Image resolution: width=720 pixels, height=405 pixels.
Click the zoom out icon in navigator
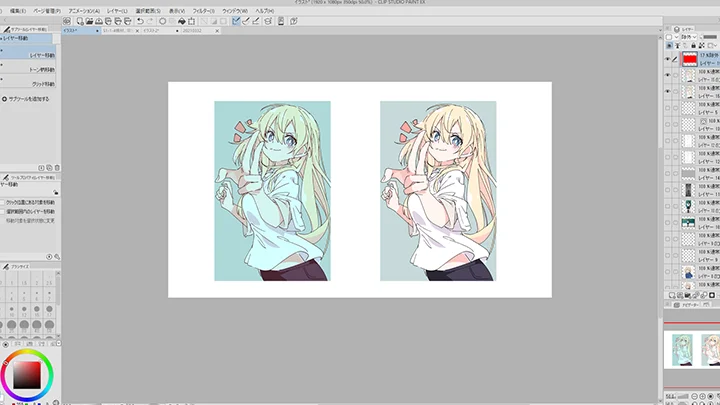click(694, 396)
